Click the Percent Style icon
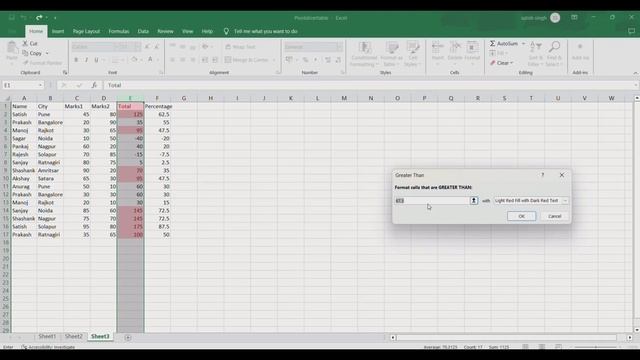 [305, 60]
